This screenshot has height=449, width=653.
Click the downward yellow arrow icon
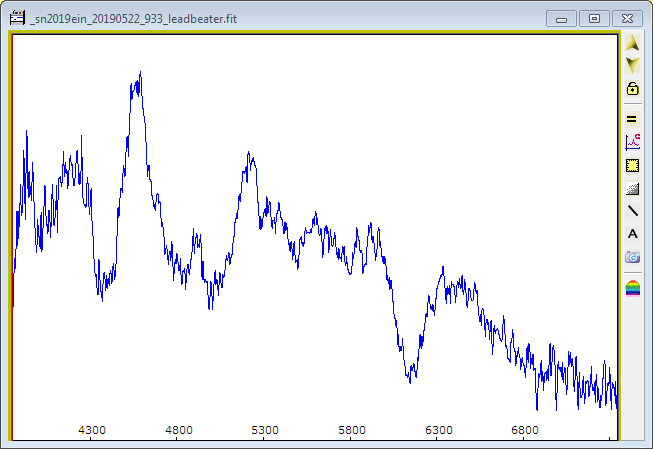632,65
